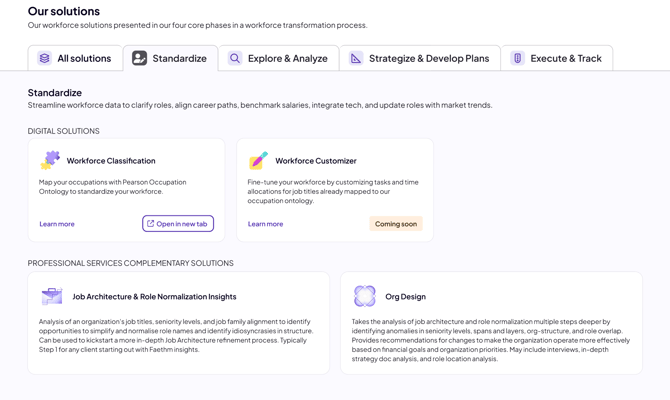Click the Job Architecture insights icon
This screenshot has width=670, height=400.
click(52, 296)
